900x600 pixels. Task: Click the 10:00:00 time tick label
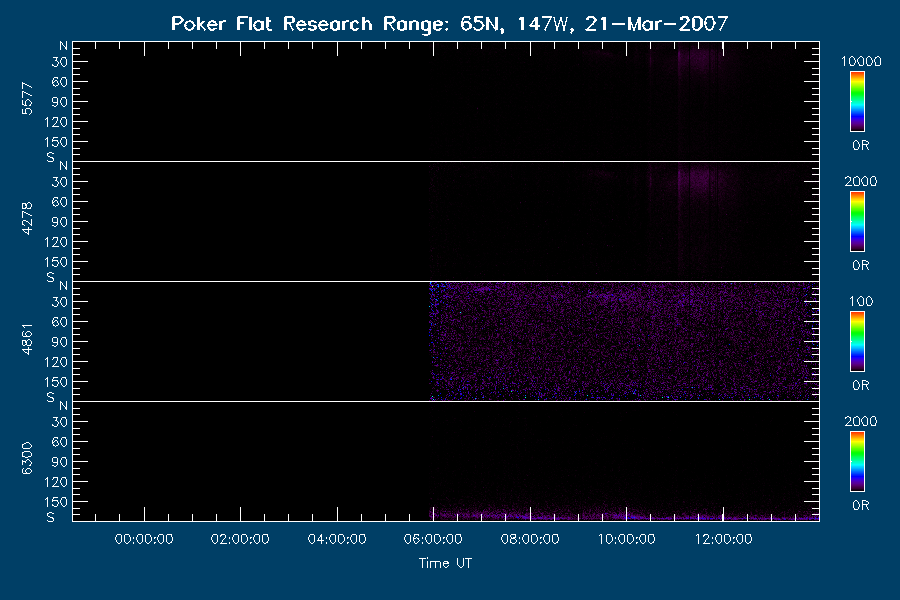[x=627, y=539]
